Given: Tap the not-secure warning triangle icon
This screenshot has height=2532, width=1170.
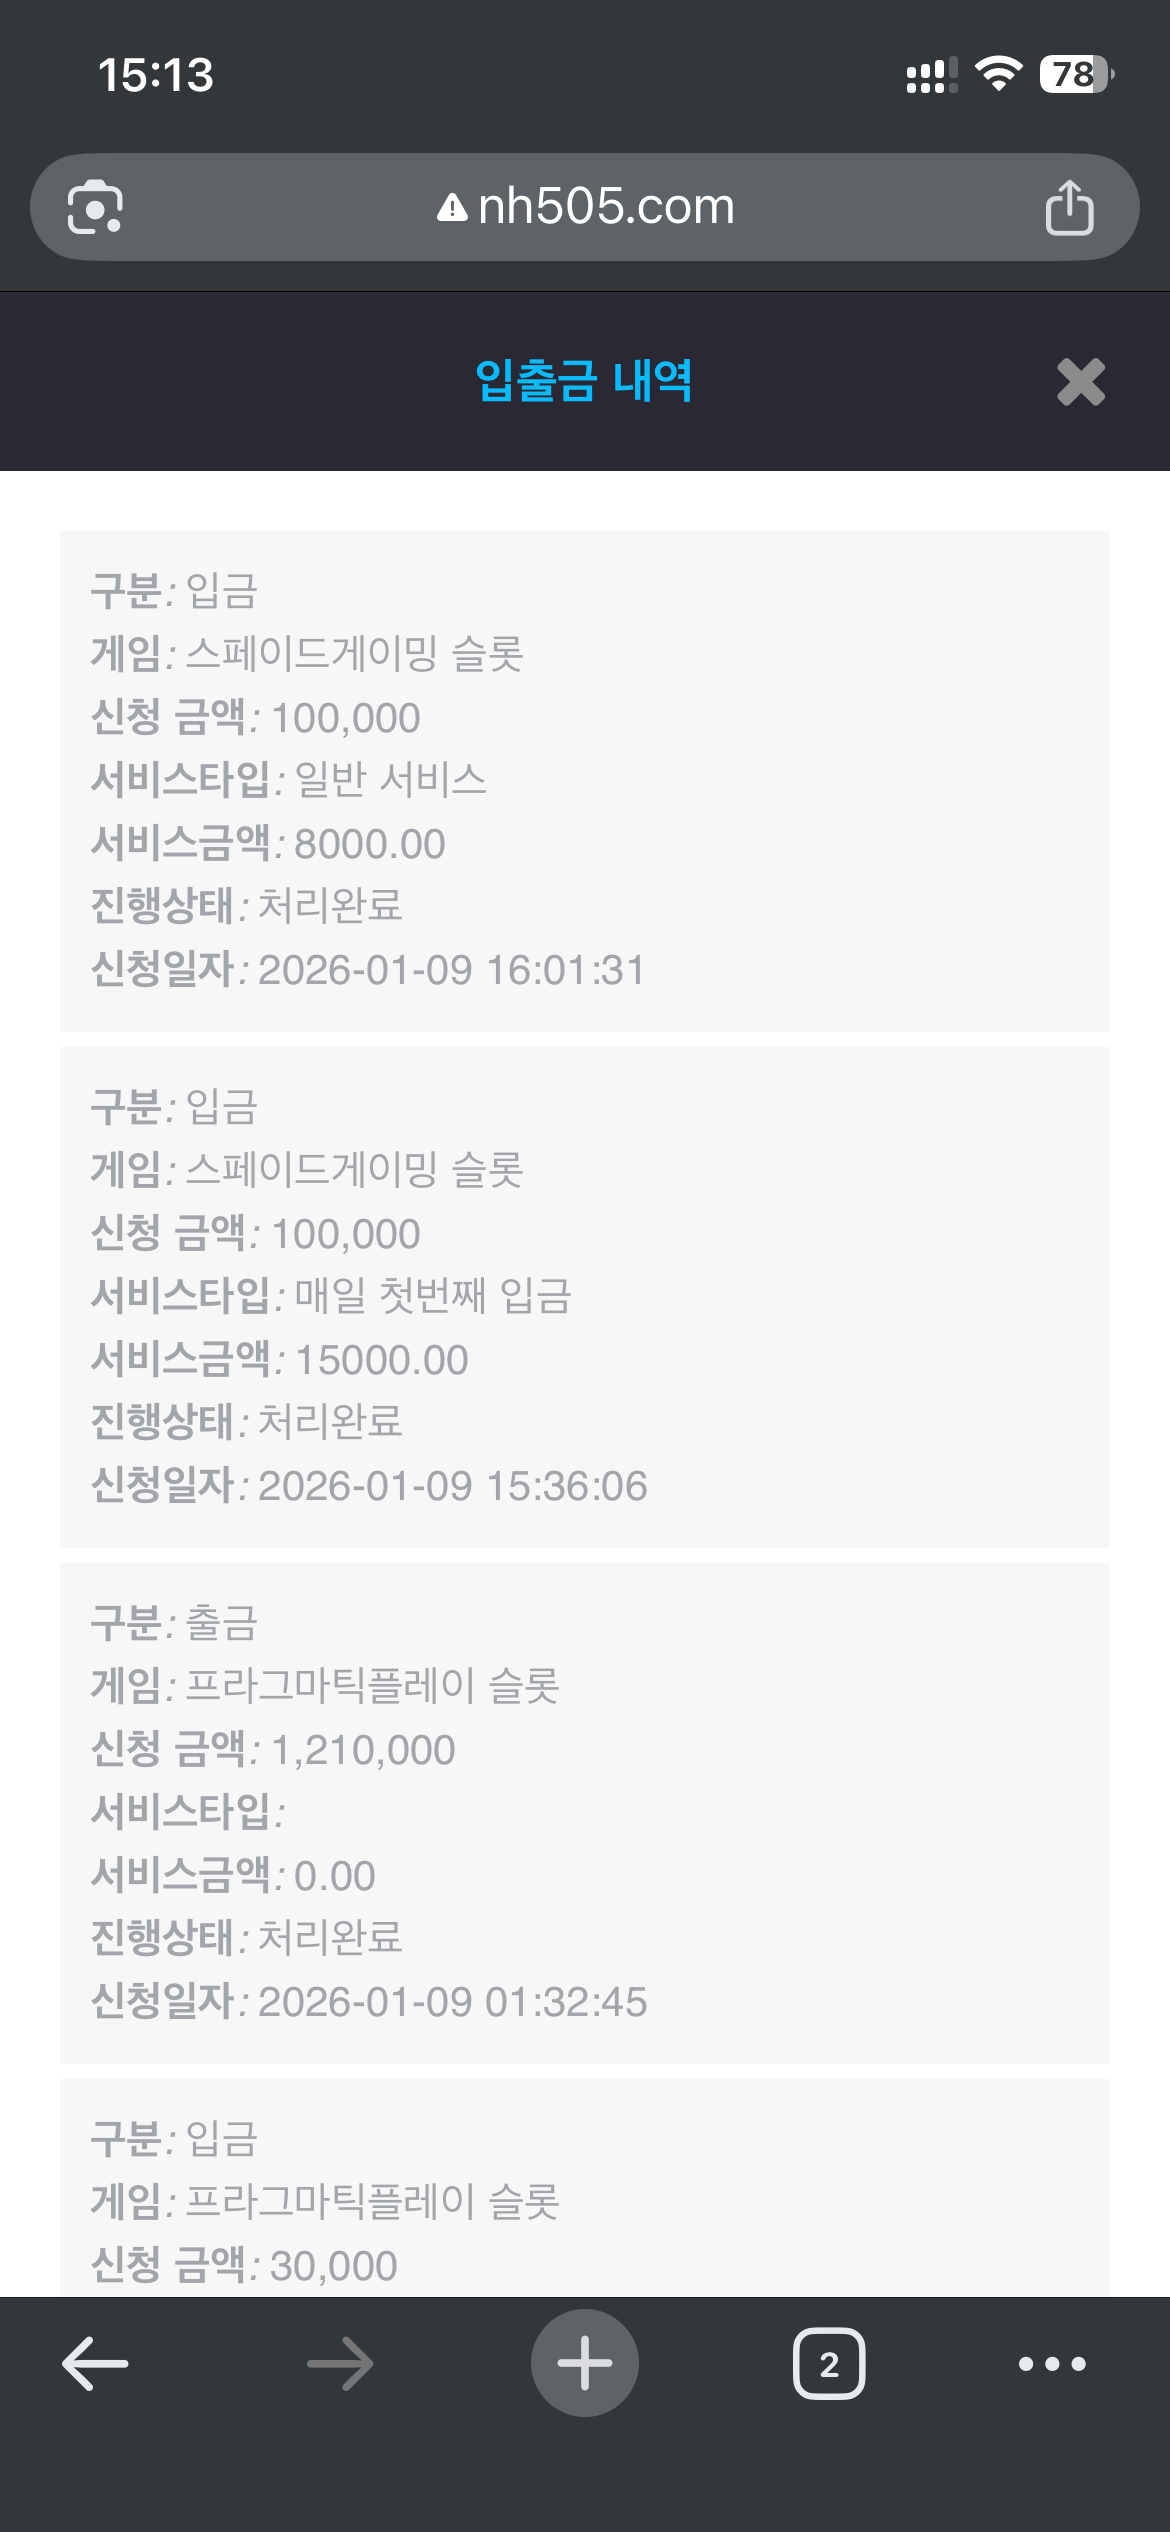Looking at the screenshot, I should click(x=452, y=208).
